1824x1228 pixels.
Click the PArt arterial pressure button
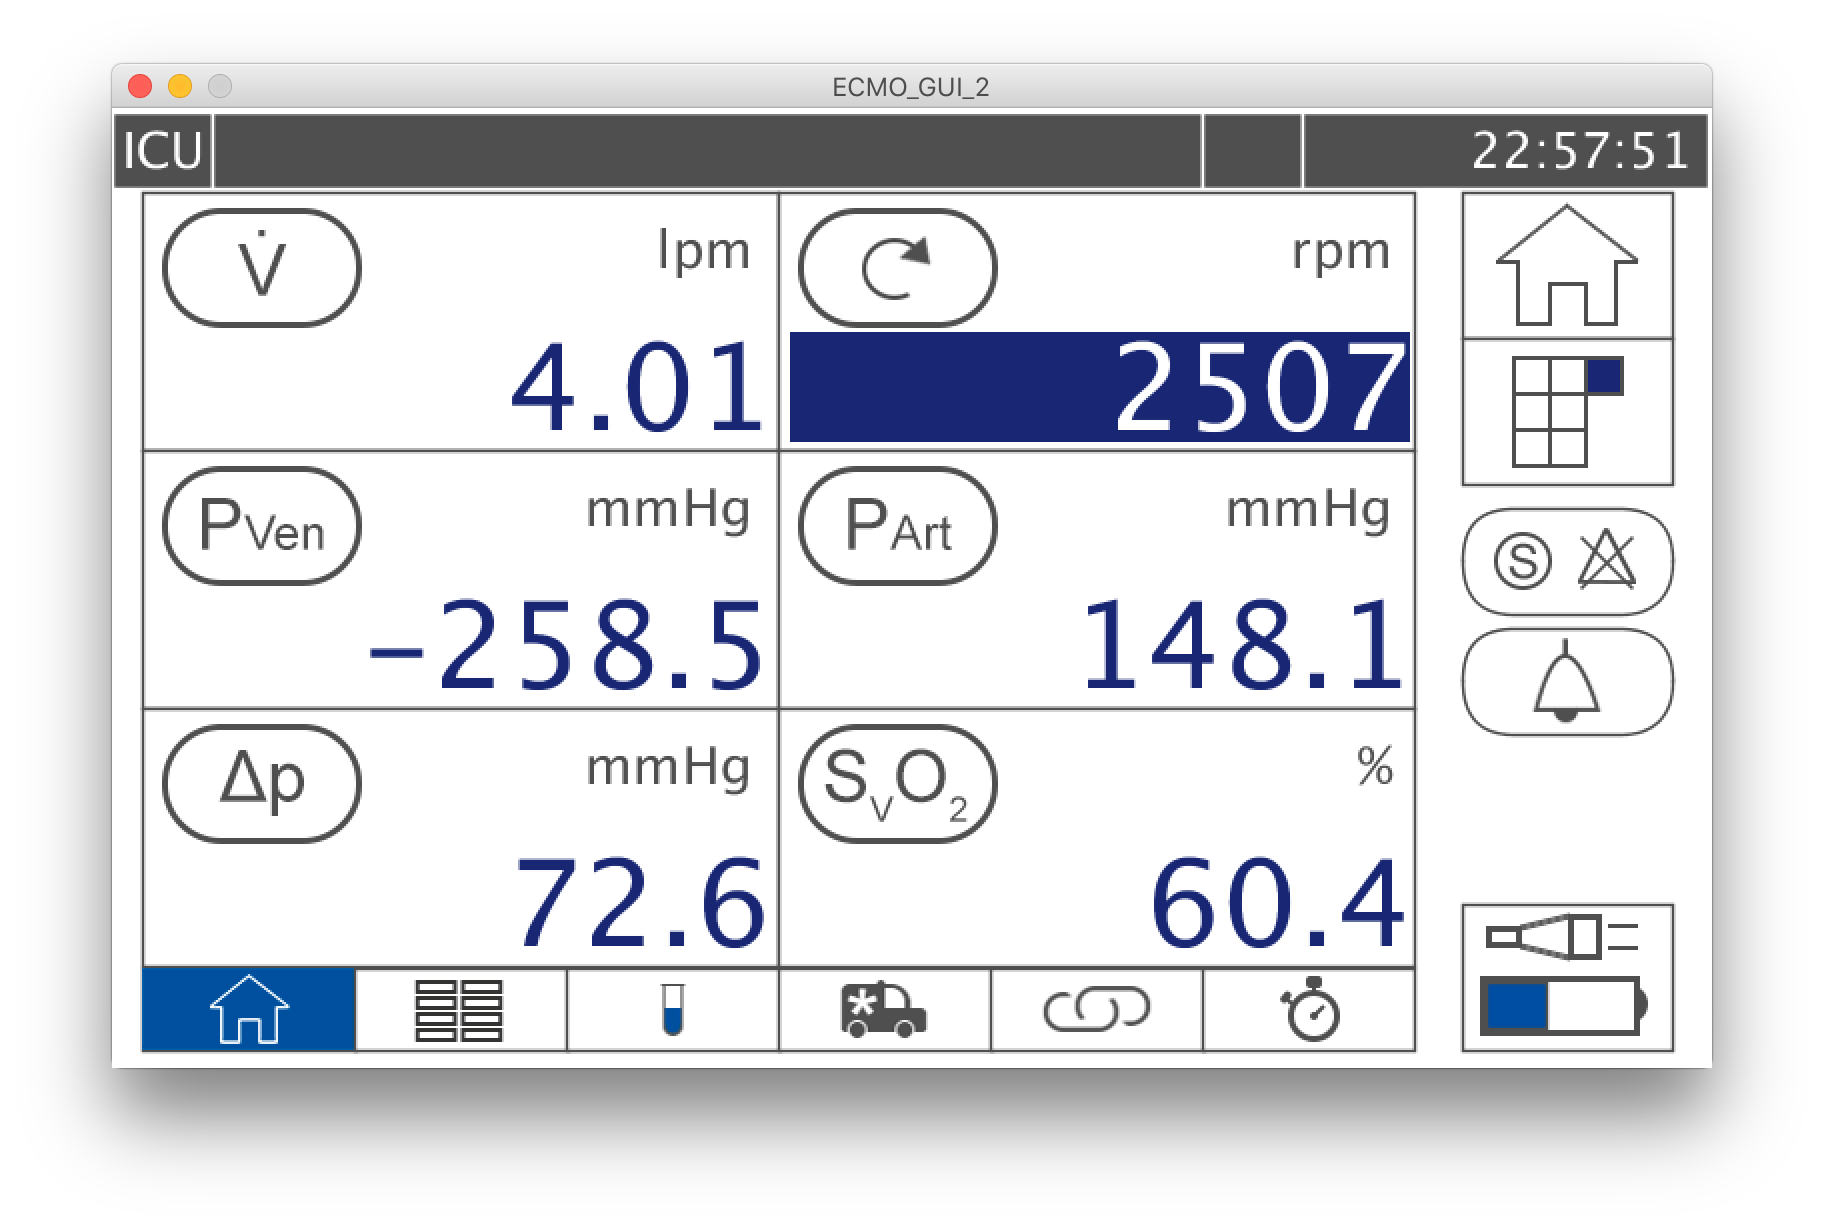(897, 525)
